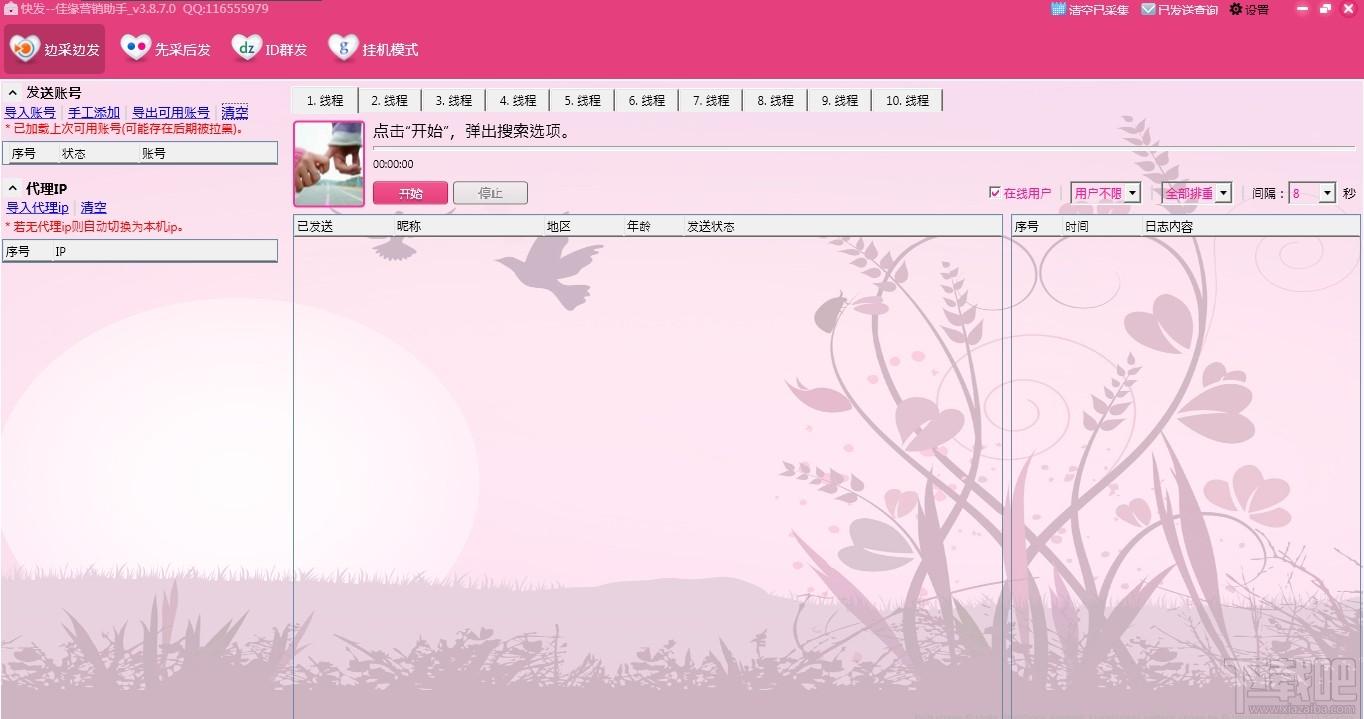Screen dimensions: 1364x719
Task: Switch to tab 10. 线程
Action: click(907, 100)
